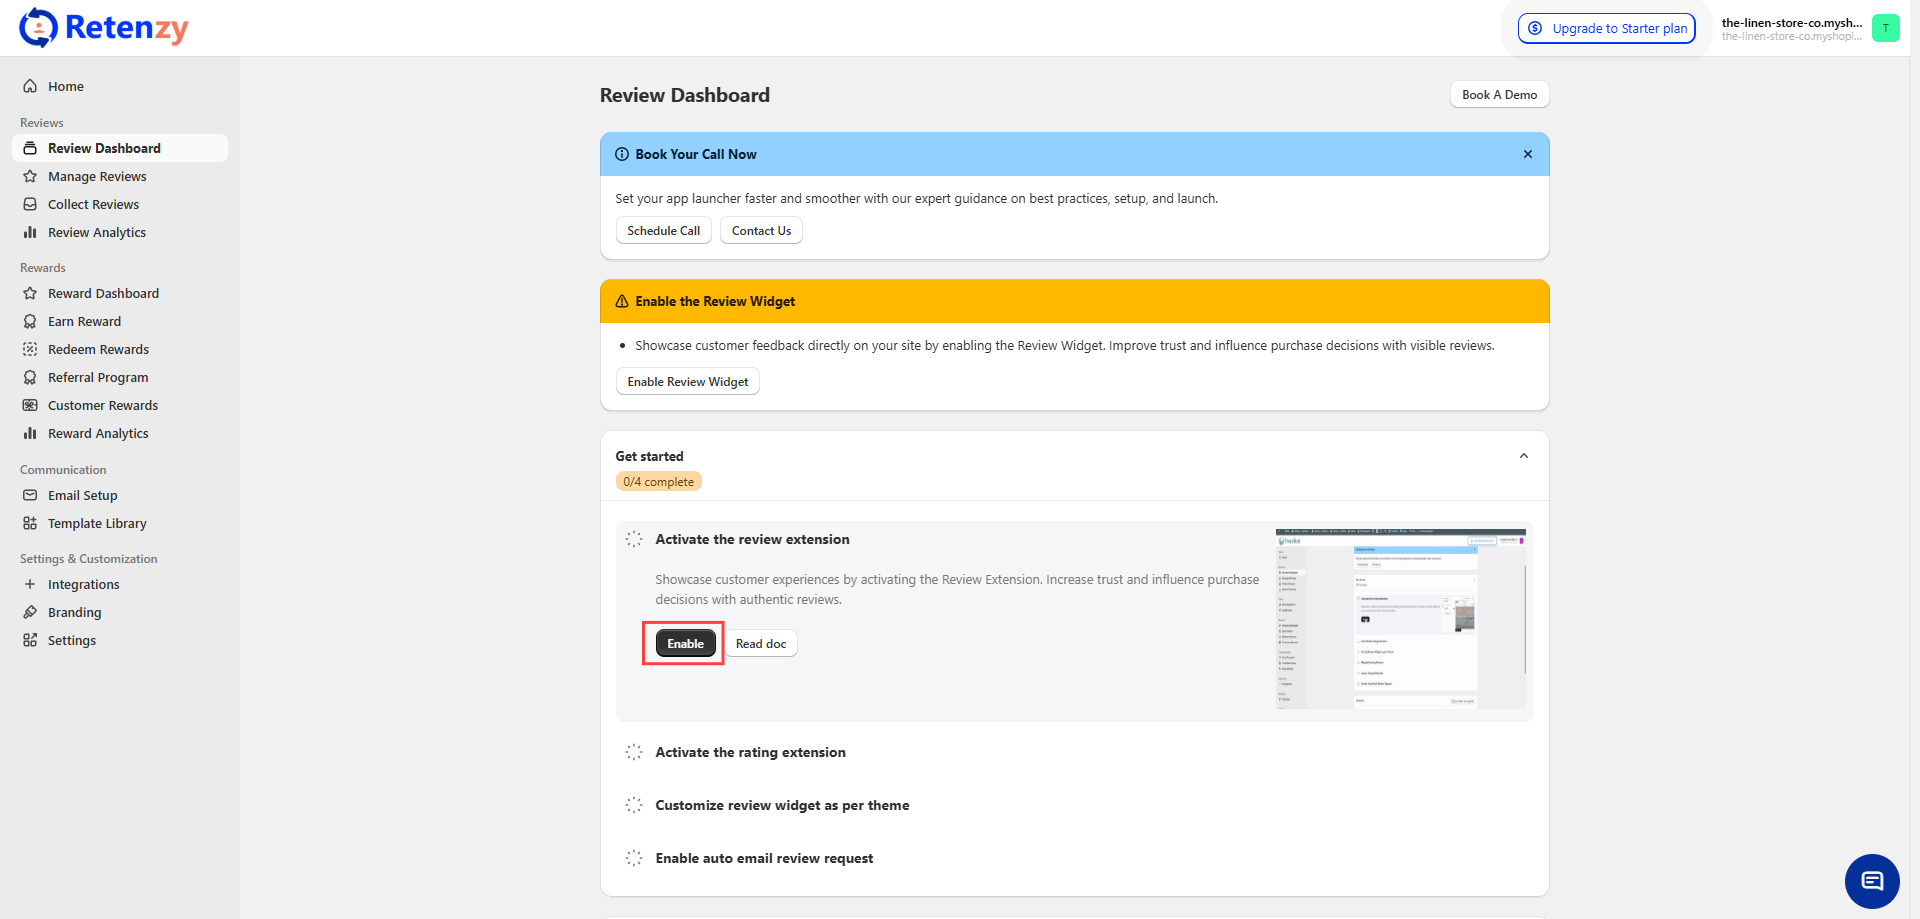The width and height of the screenshot is (1920, 919).
Task: Click the Retenzy logo
Action: click(x=104, y=28)
